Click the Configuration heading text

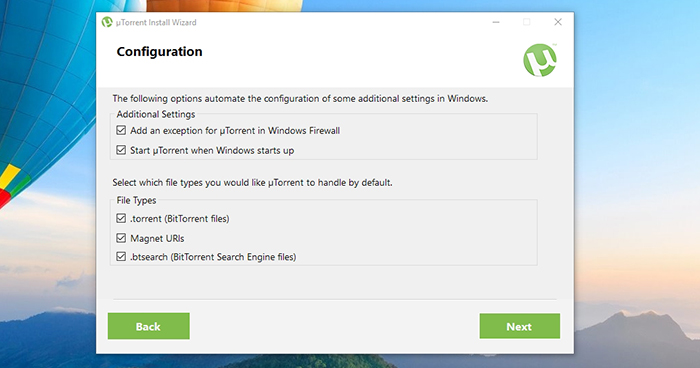click(x=159, y=52)
